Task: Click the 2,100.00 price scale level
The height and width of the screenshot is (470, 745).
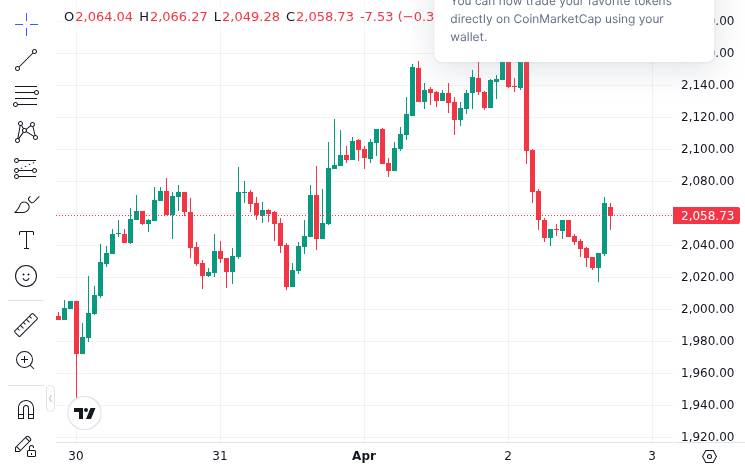Action: coord(707,149)
